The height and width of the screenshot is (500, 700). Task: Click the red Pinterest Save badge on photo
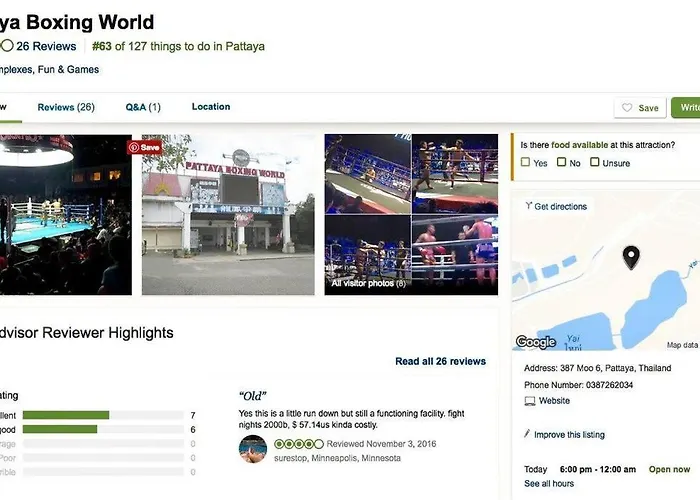tap(144, 147)
